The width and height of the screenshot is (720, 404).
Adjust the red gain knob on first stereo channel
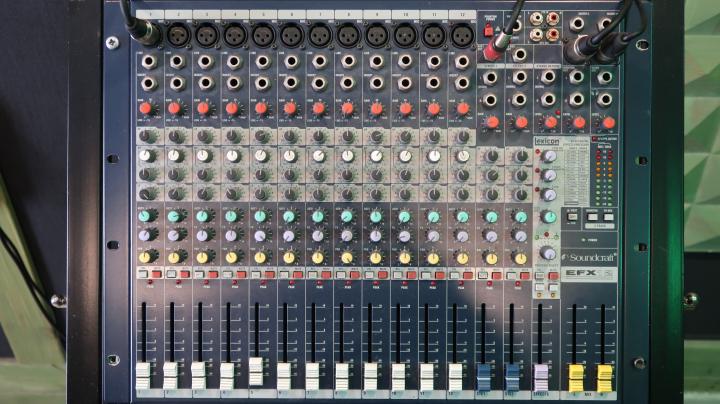(492, 122)
